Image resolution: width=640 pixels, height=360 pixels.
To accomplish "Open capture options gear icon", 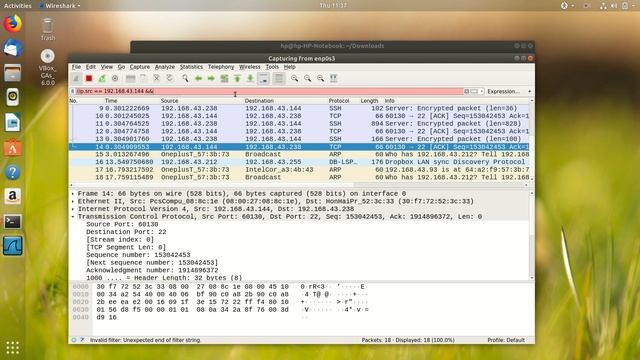I will tap(115, 78).
